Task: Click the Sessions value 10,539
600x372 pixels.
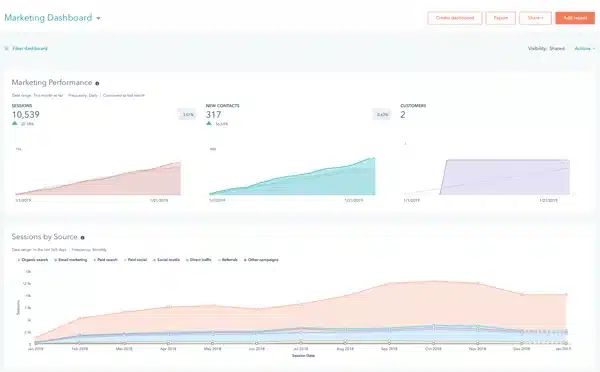Action: [26, 114]
